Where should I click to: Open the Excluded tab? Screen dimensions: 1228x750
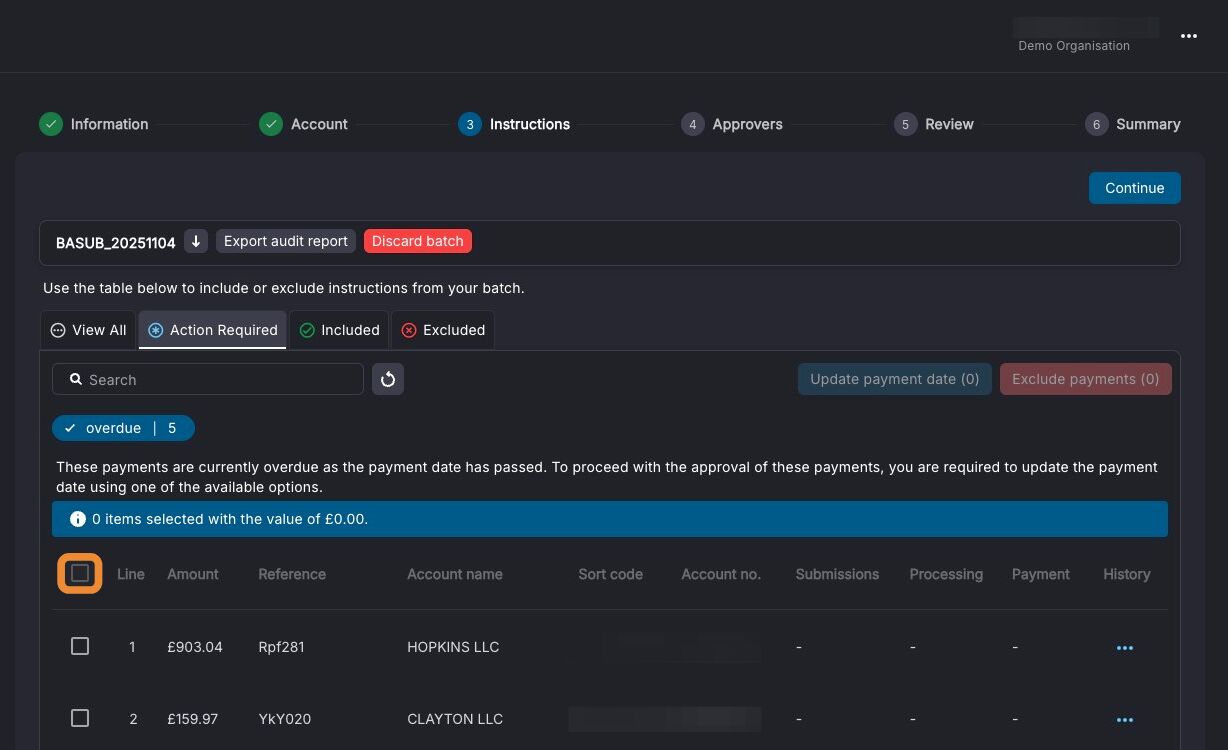tap(442, 330)
